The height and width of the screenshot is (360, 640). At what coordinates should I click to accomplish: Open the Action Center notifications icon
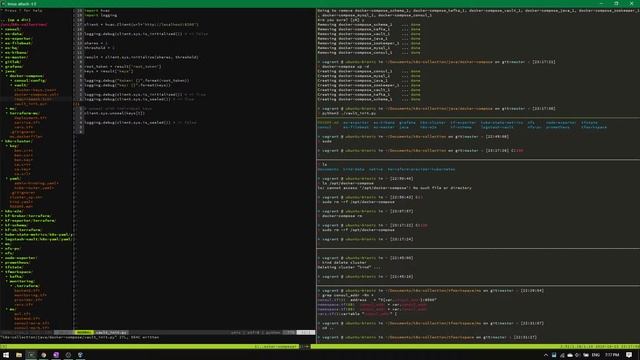click(629, 355)
